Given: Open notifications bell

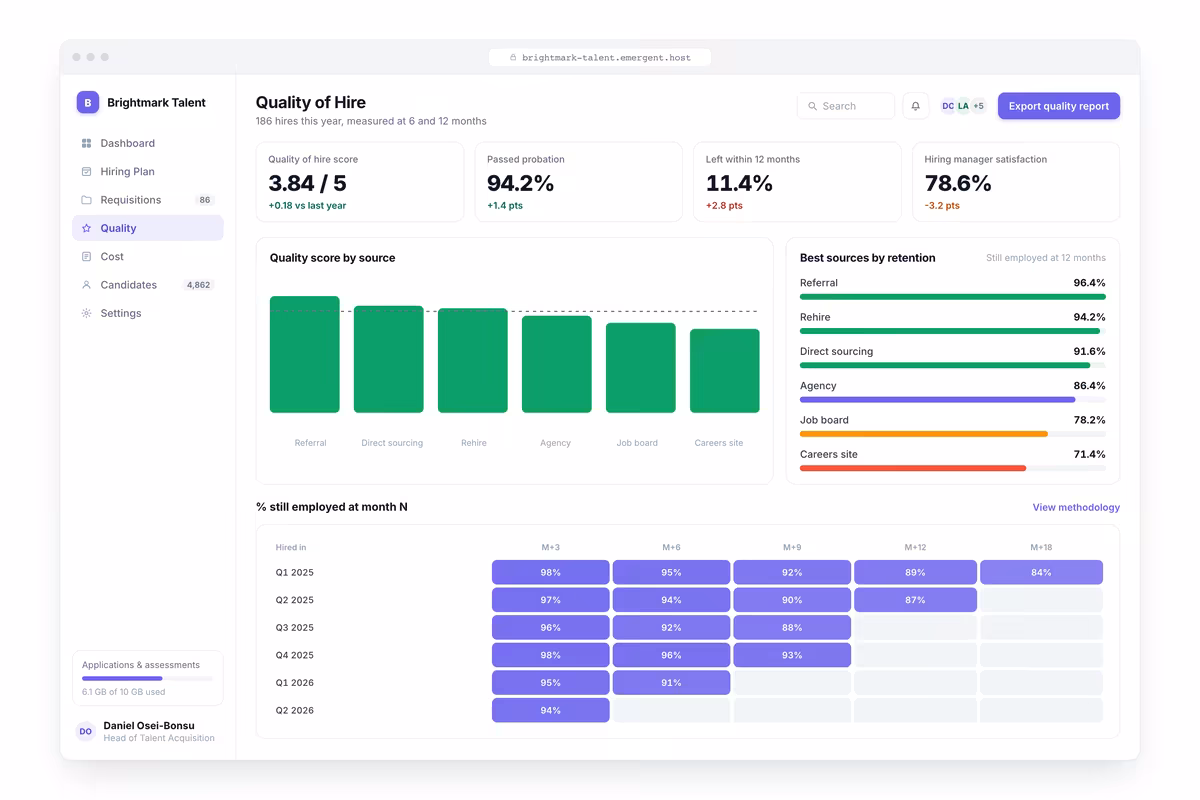Looking at the screenshot, I should [915, 106].
